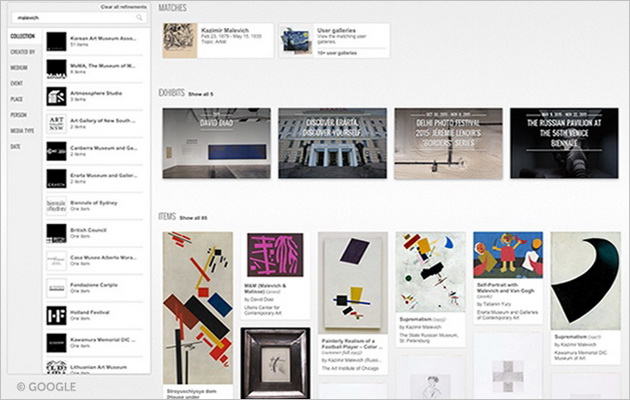Select MoMA, The Museum of M... collection
The height and width of the screenshot is (400, 630).
tap(103, 66)
